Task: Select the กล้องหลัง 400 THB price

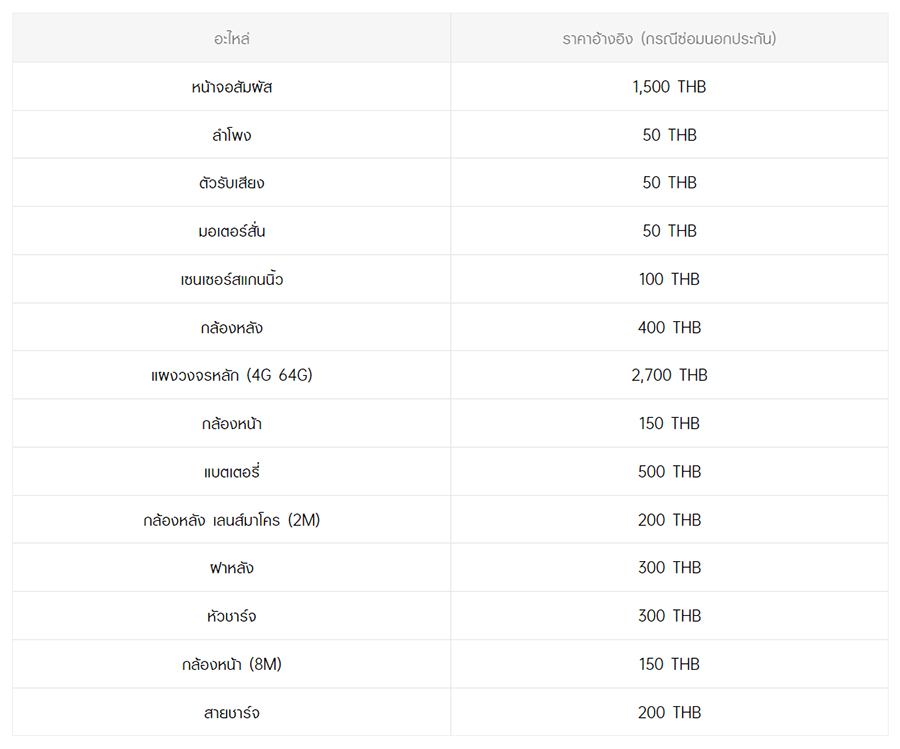Action: coord(669,327)
